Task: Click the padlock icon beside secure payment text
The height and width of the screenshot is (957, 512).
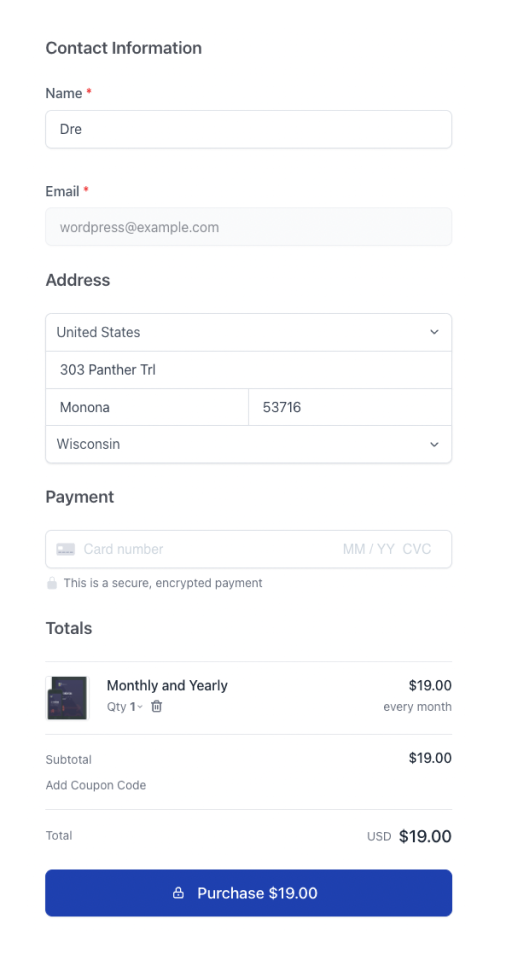Action: click(52, 583)
